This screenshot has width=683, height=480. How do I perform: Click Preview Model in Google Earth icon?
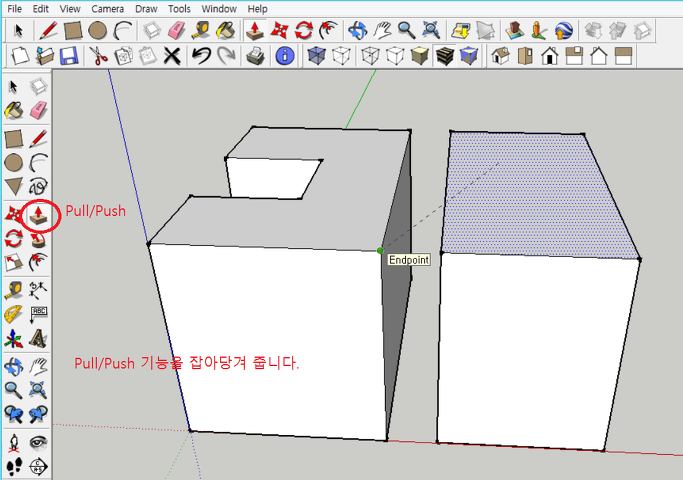564,30
